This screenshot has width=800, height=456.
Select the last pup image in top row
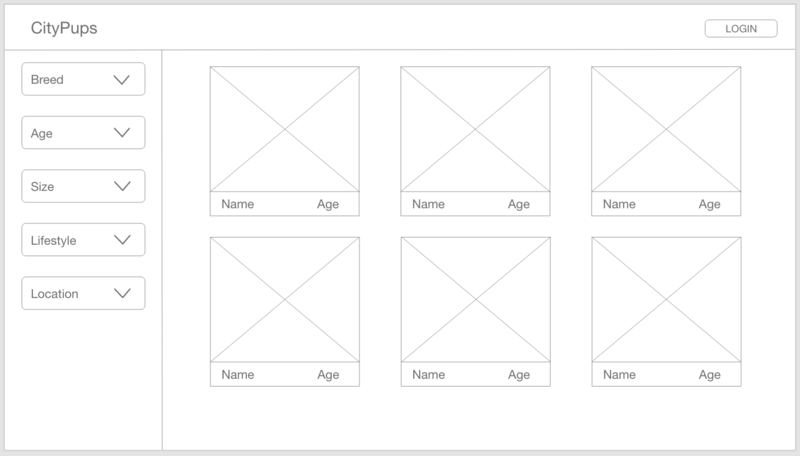pyautogui.click(x=666, y=129)
